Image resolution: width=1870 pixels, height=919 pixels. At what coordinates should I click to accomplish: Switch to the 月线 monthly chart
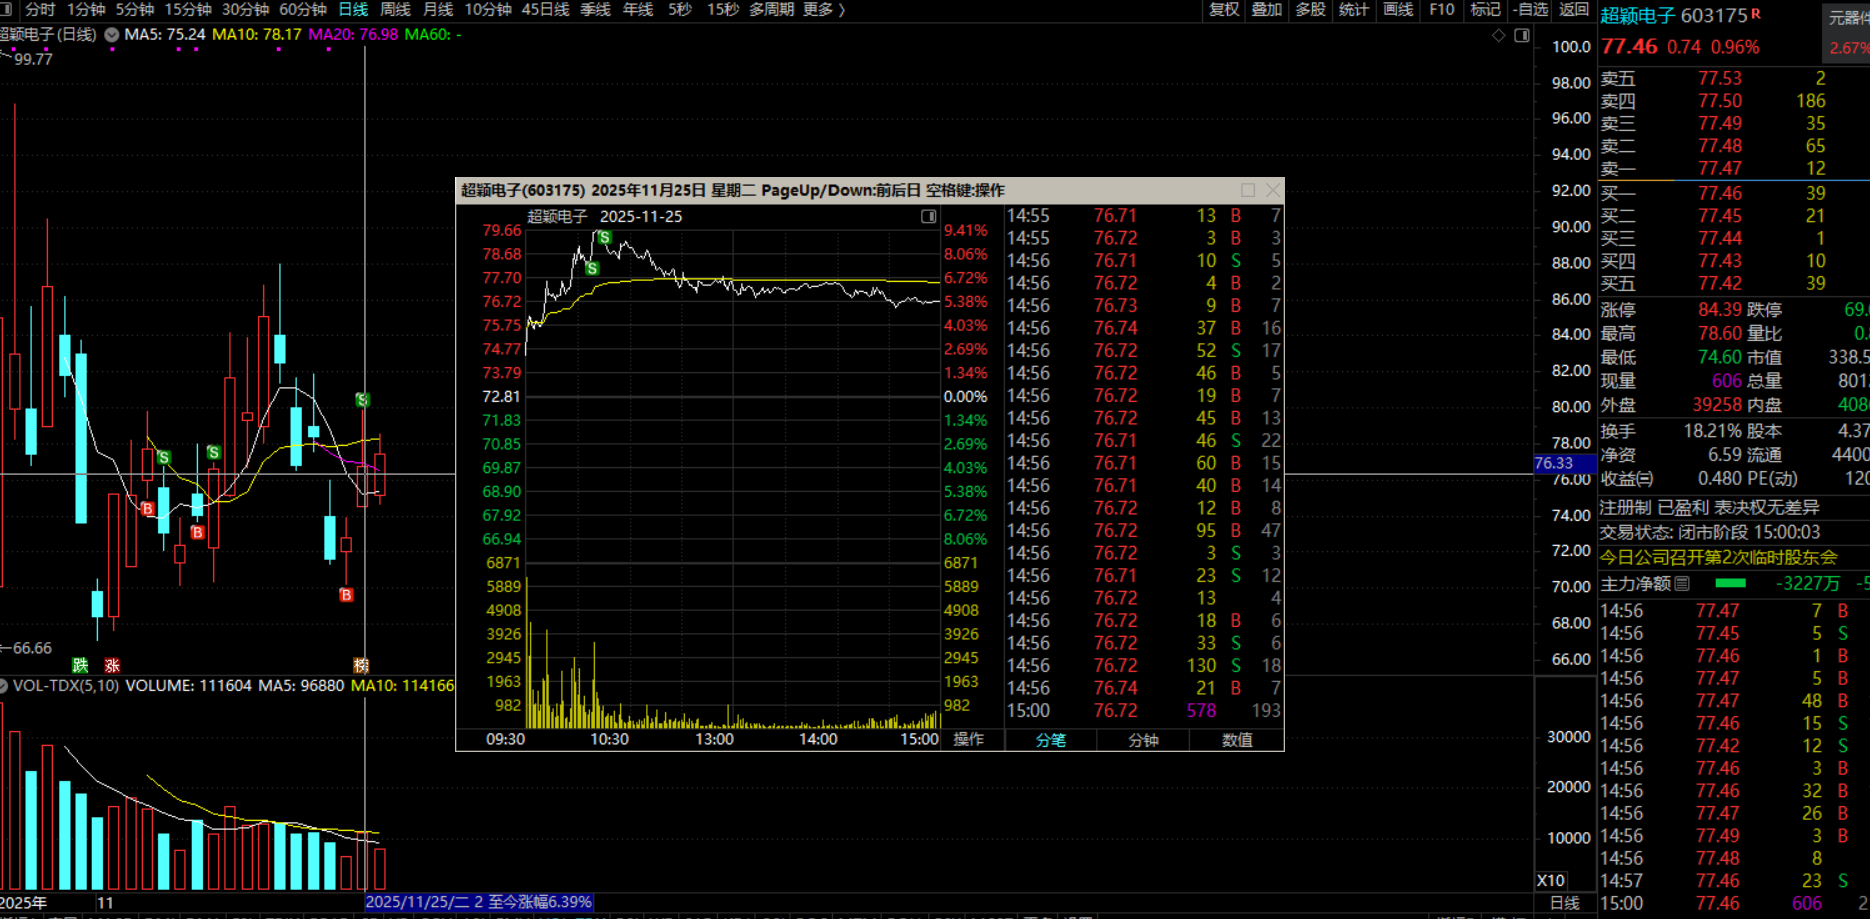tap(438, 9)
